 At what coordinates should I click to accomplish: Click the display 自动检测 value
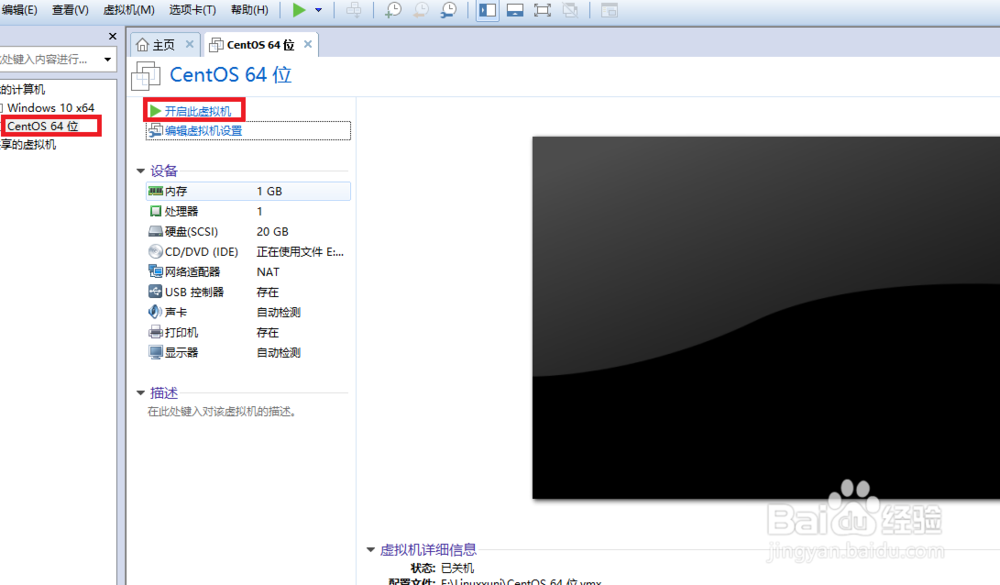[x=278, y=352]
